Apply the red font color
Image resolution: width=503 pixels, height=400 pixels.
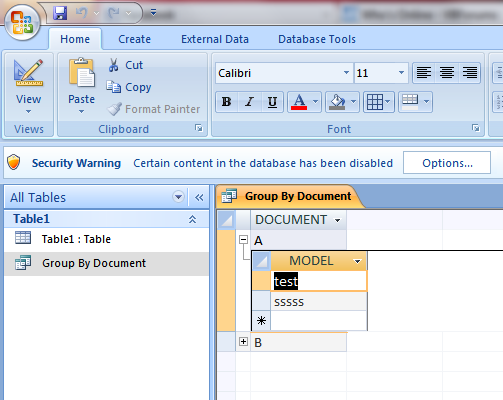point(299,102)
